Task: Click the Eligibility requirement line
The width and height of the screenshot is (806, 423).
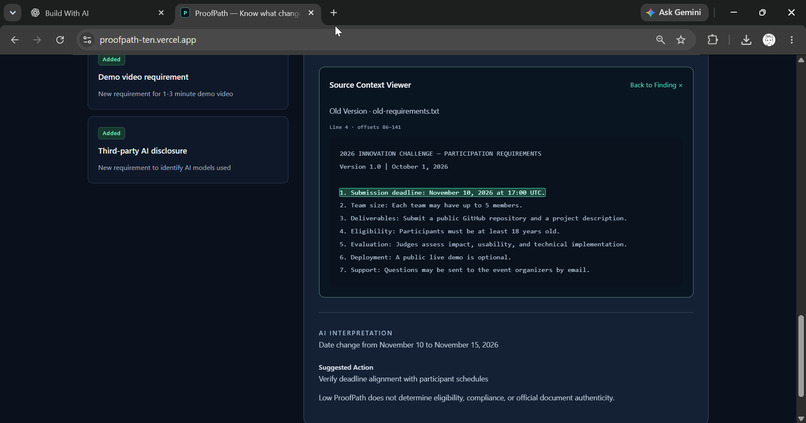Action: point(449,231)
